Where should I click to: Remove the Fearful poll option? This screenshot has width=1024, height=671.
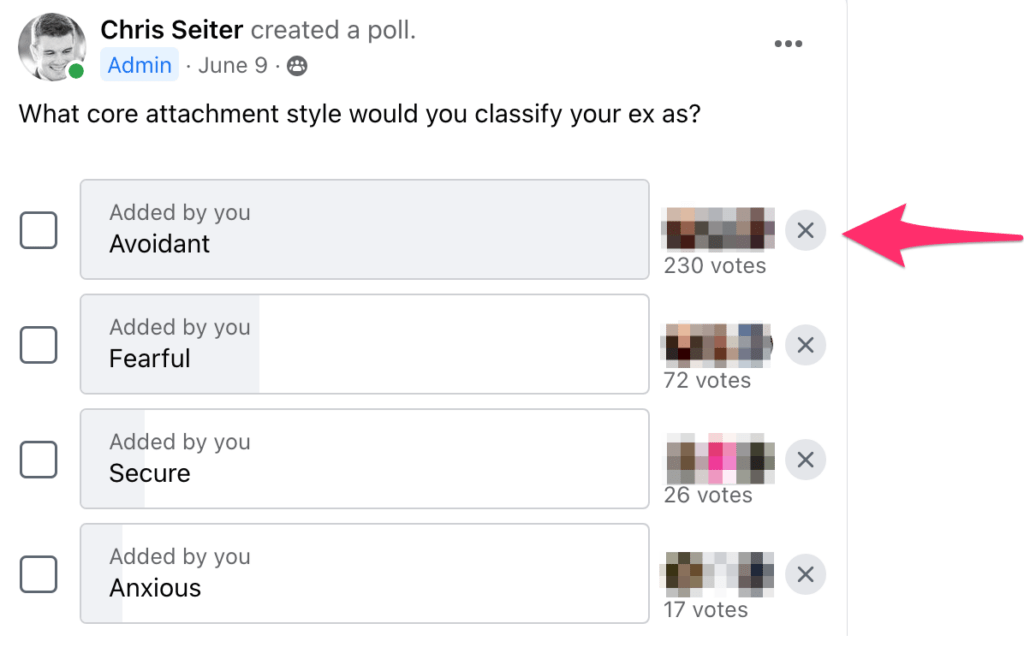805,346
